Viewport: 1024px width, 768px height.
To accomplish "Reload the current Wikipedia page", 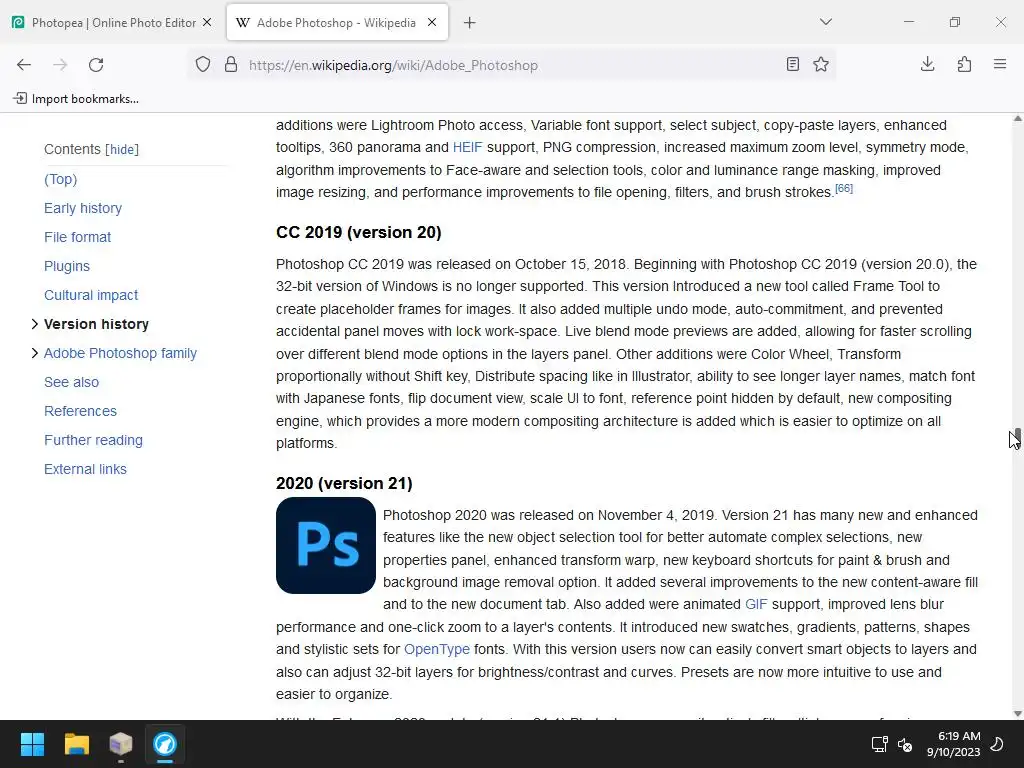I will [96, 65].
